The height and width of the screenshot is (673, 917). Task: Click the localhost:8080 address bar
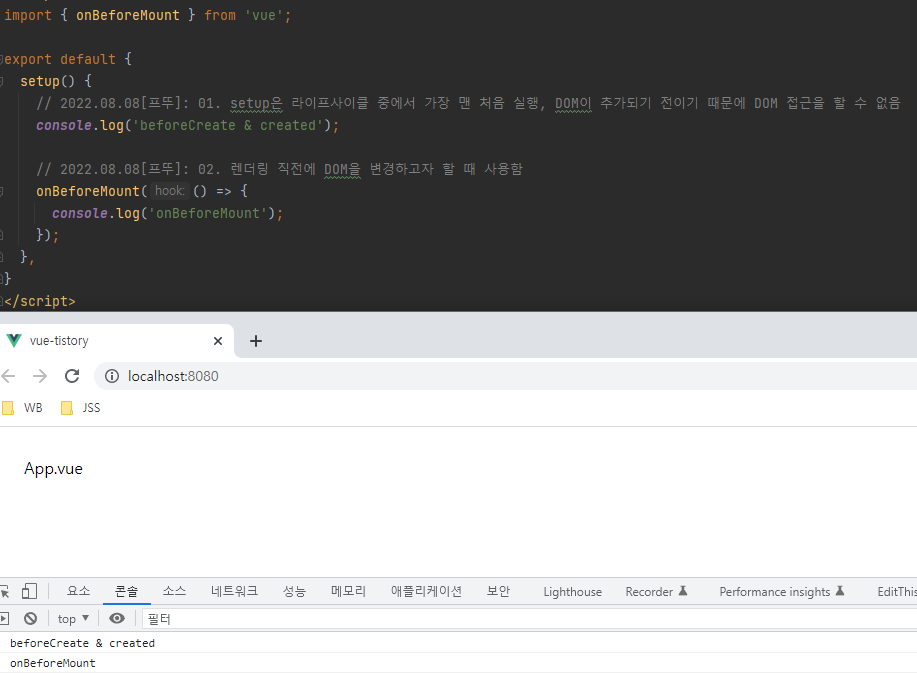click(505, 376)
